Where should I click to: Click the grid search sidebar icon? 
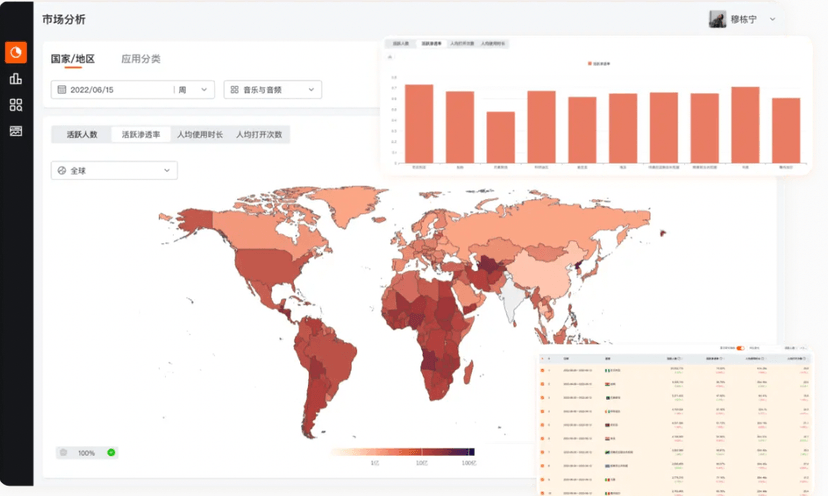point(15,105)
